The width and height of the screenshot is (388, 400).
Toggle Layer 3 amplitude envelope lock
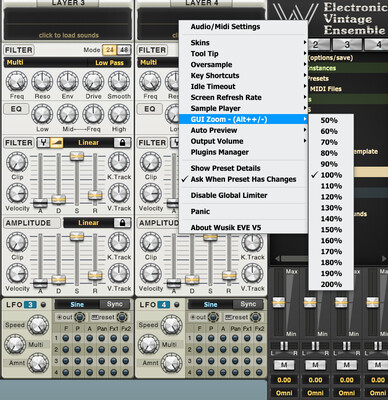[122, 223]
